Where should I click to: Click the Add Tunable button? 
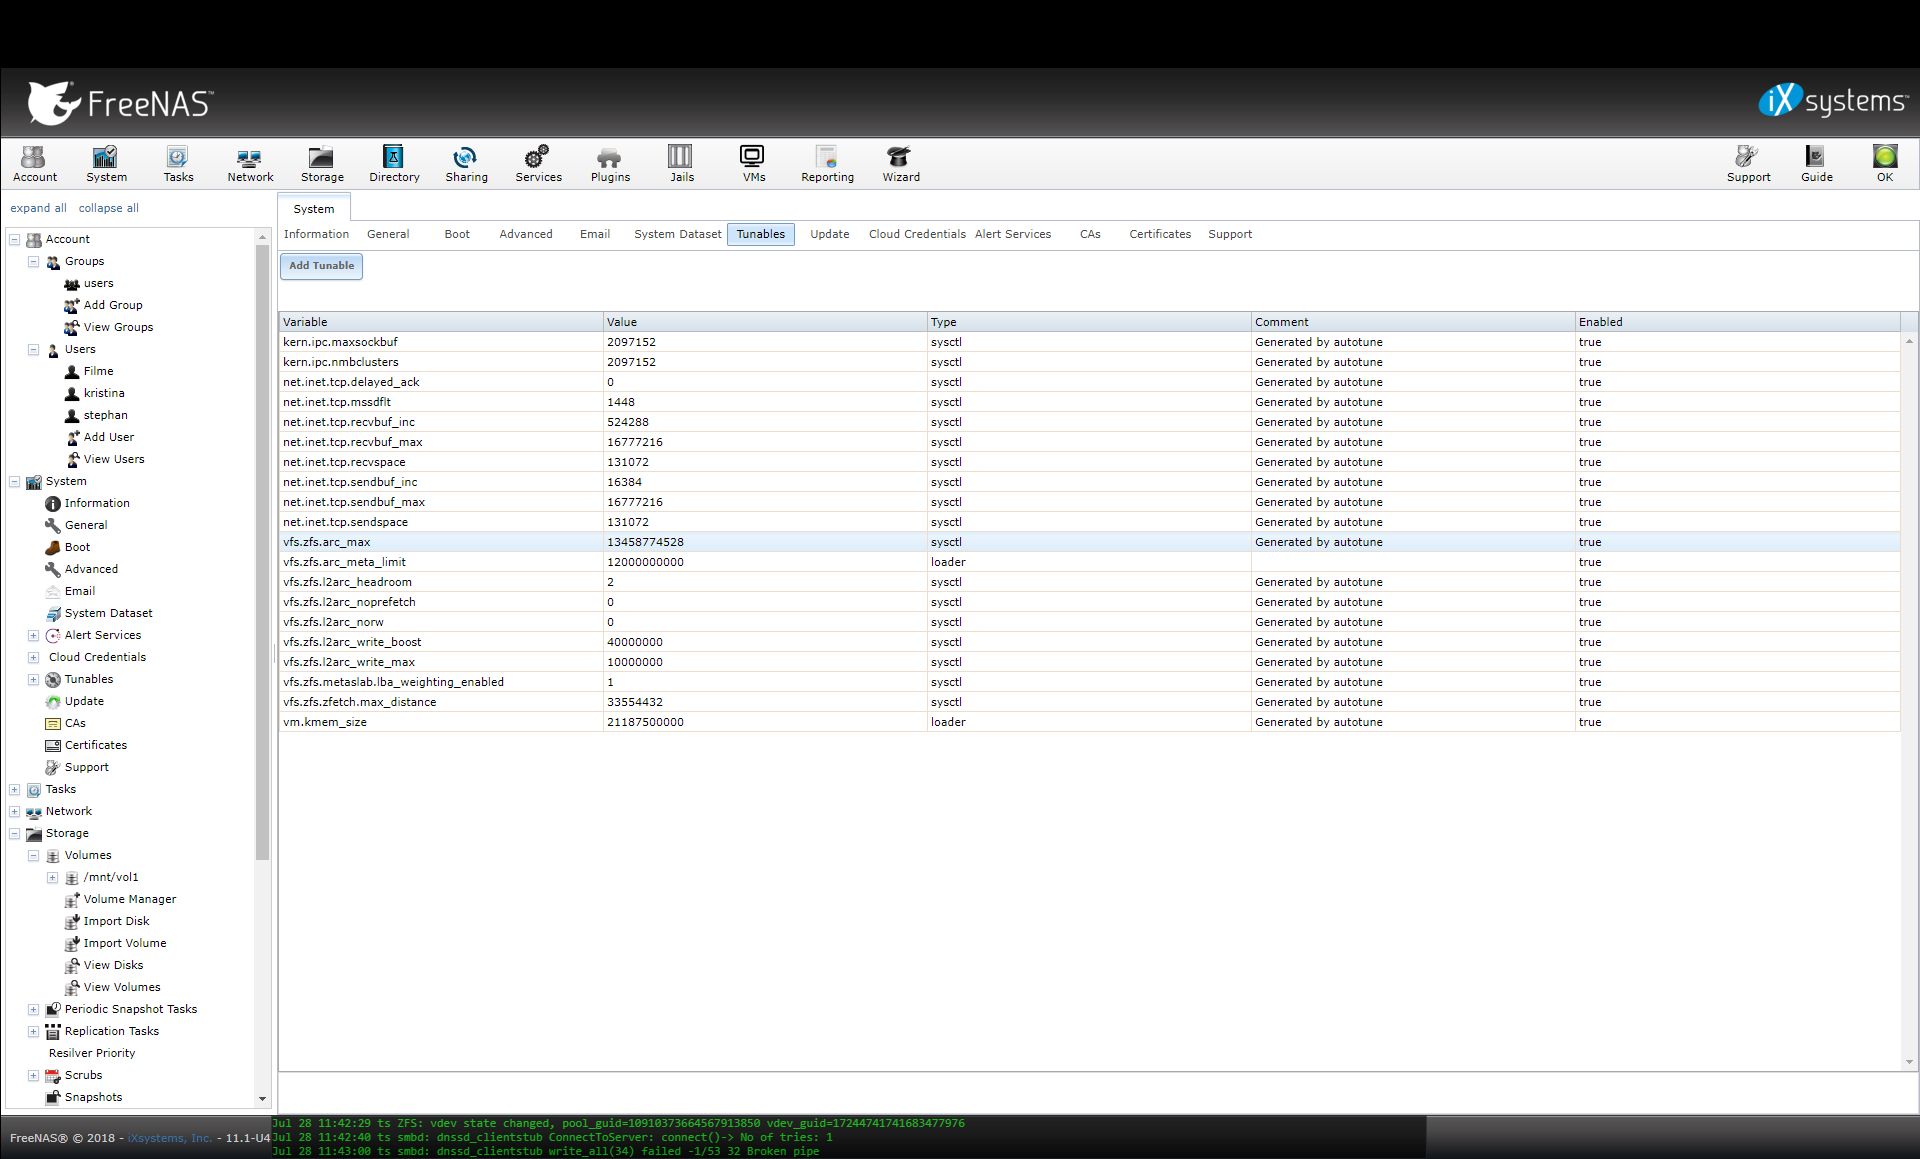click(321, 266)
